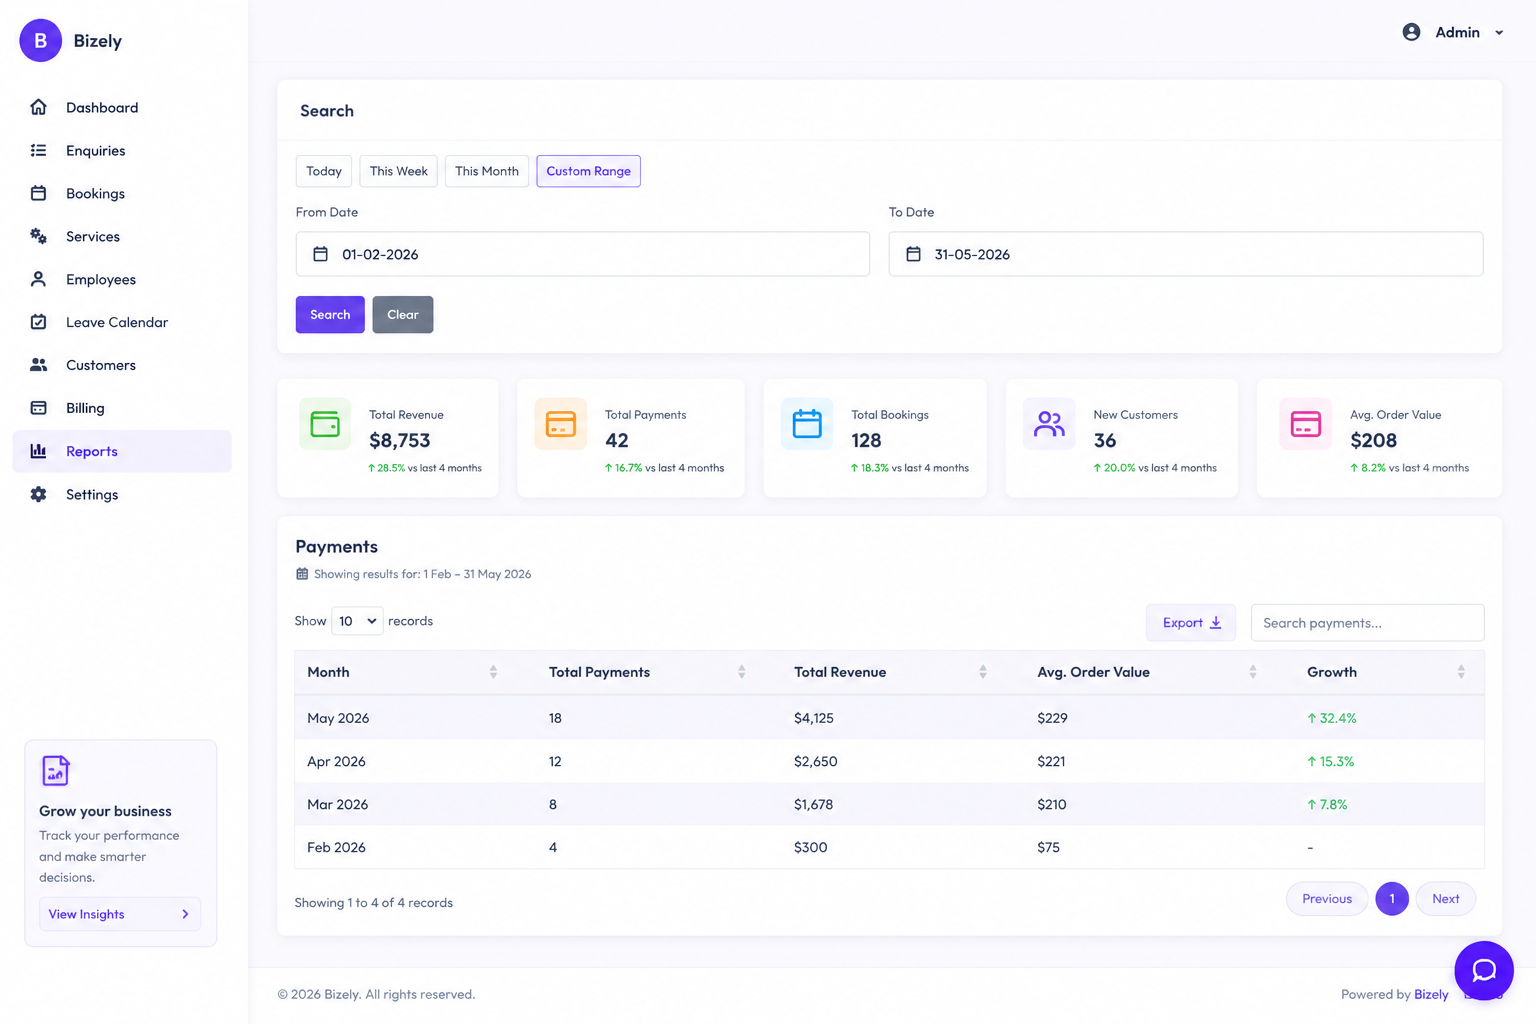Click the To Date input 31-05-2026
The height and width of the screenshot is (1024, 1536).
pyautogui.click(x=1186, y=254)
